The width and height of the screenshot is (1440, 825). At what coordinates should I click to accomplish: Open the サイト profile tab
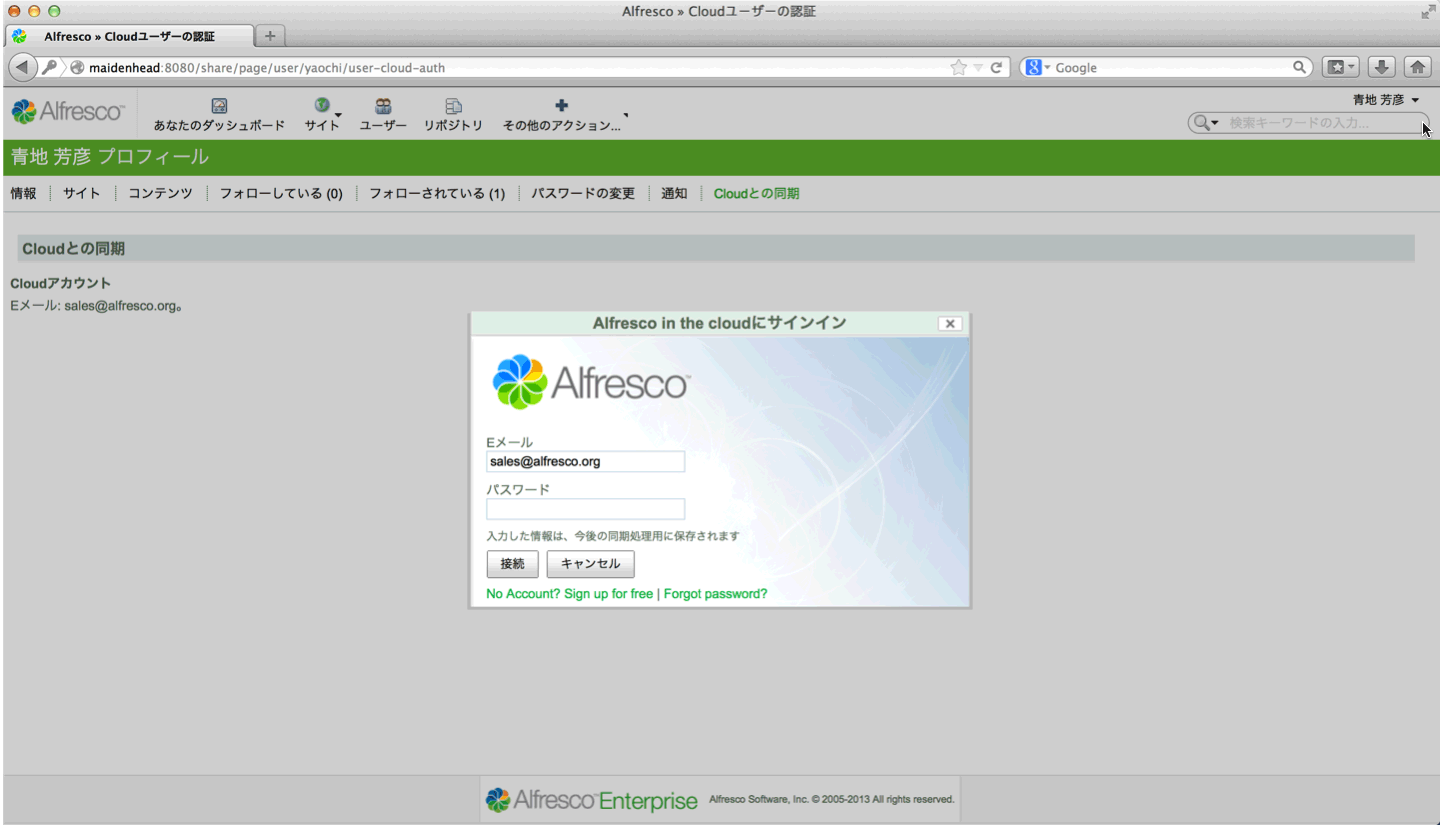click(x=82, y=193)
